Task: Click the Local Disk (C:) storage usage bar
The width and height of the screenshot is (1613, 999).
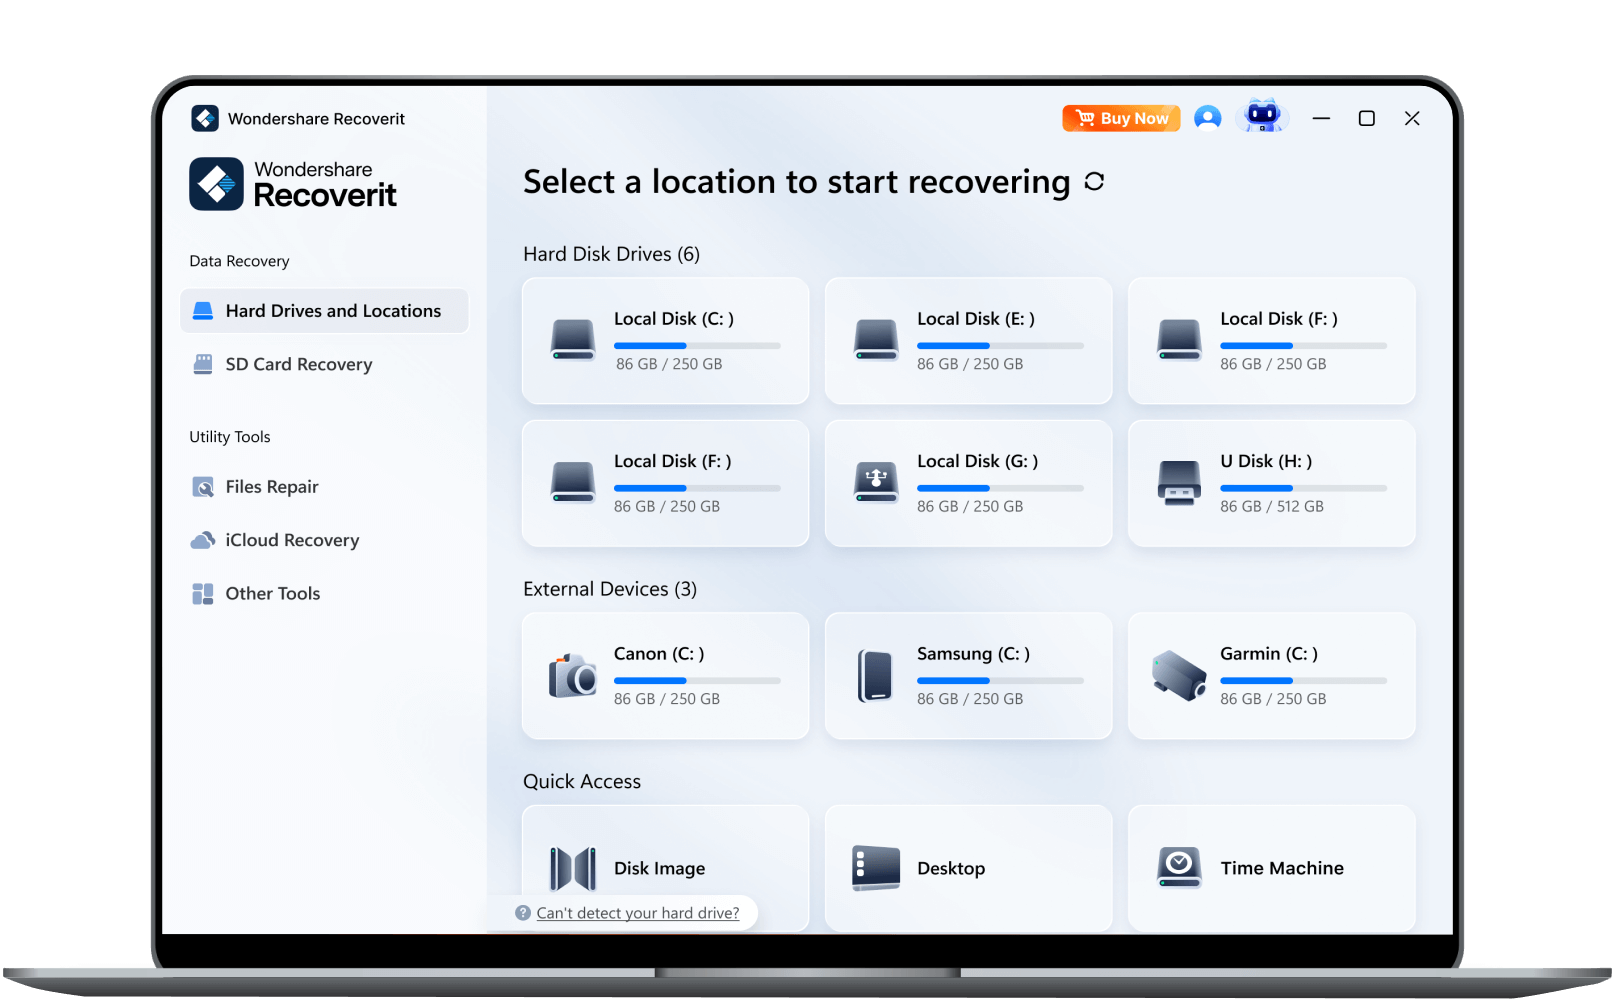Action: point(697,346)
